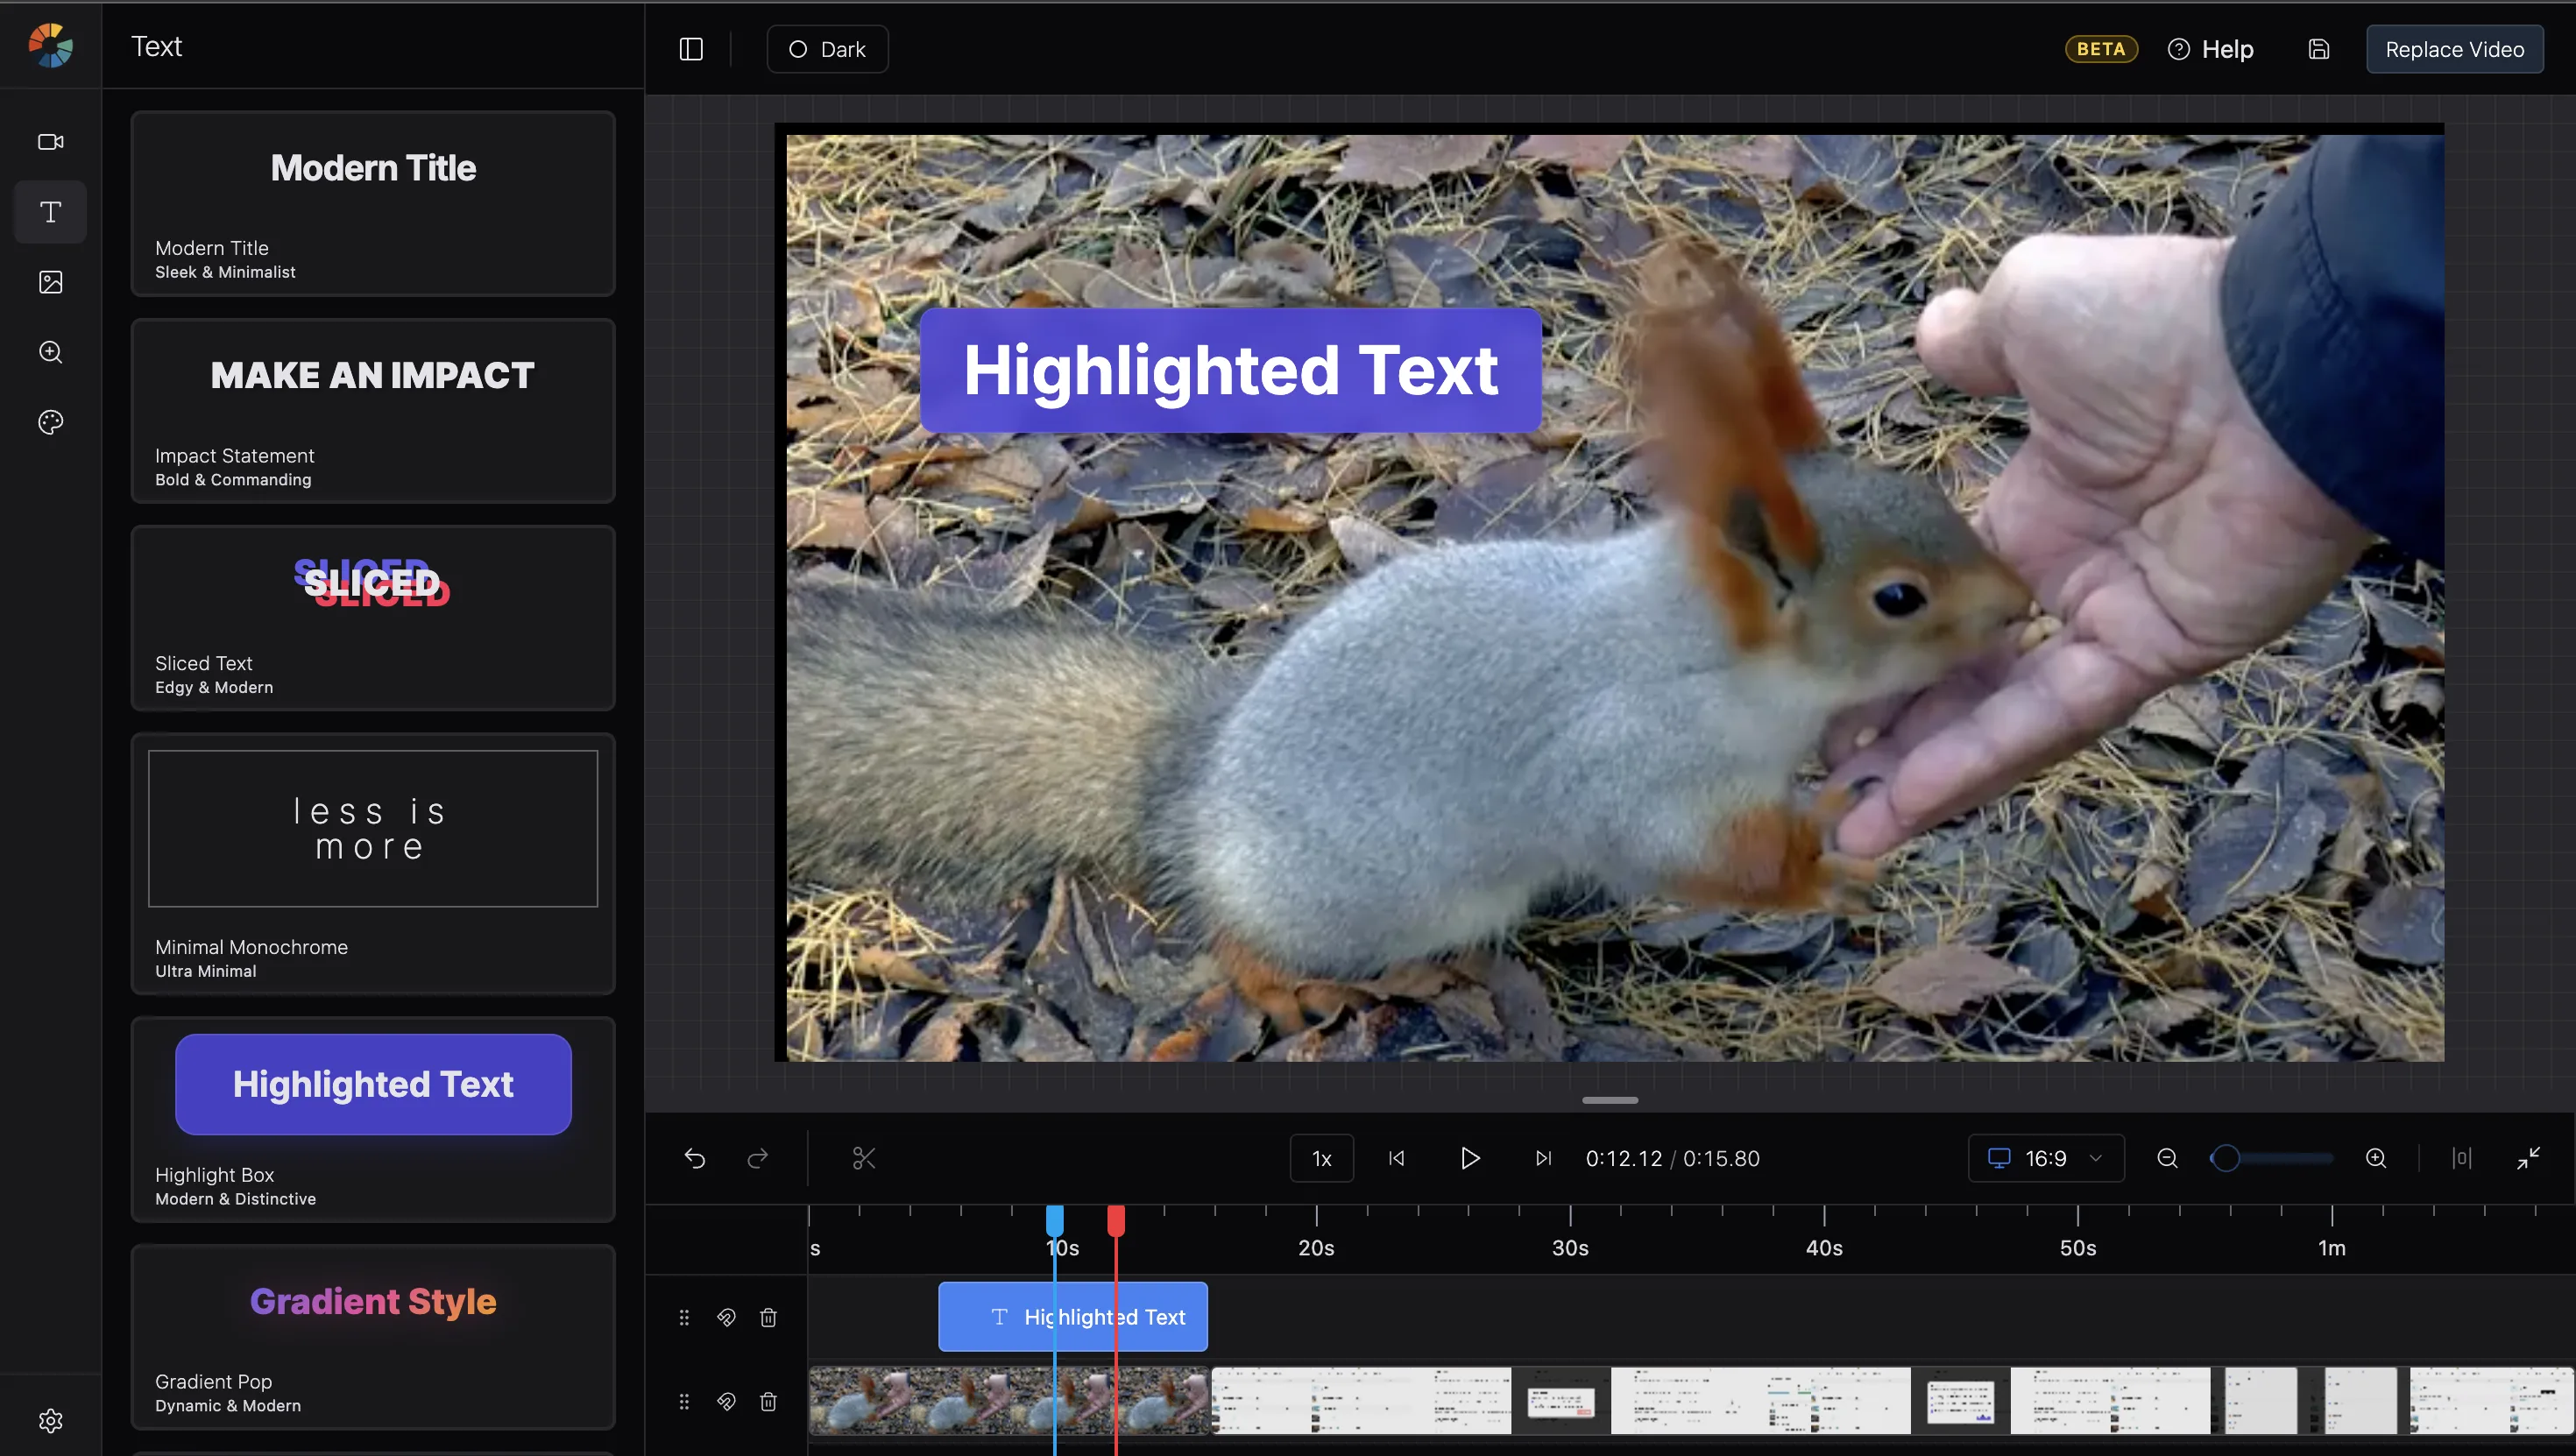Open settings gear in sidebar
Image resolution: width=2576 pixels, height=1456 pixels.
pos(50,1420)
